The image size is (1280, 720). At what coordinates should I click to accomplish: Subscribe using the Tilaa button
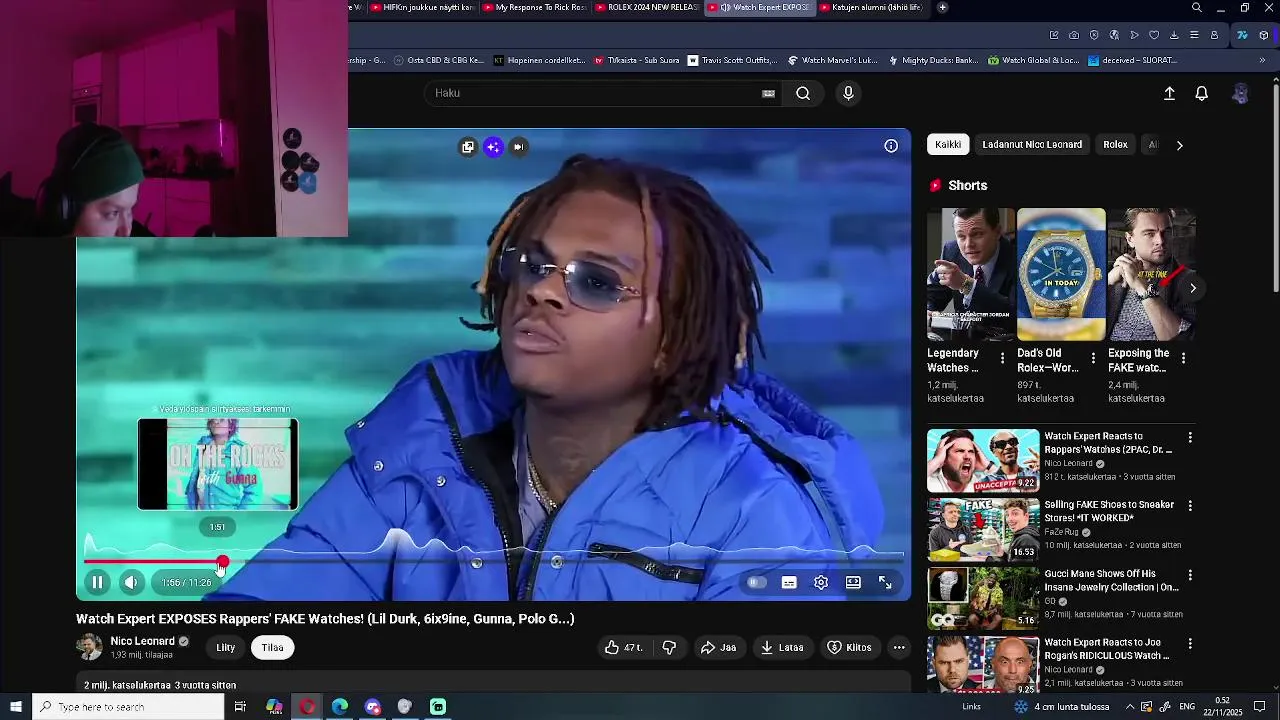(272, 647)
